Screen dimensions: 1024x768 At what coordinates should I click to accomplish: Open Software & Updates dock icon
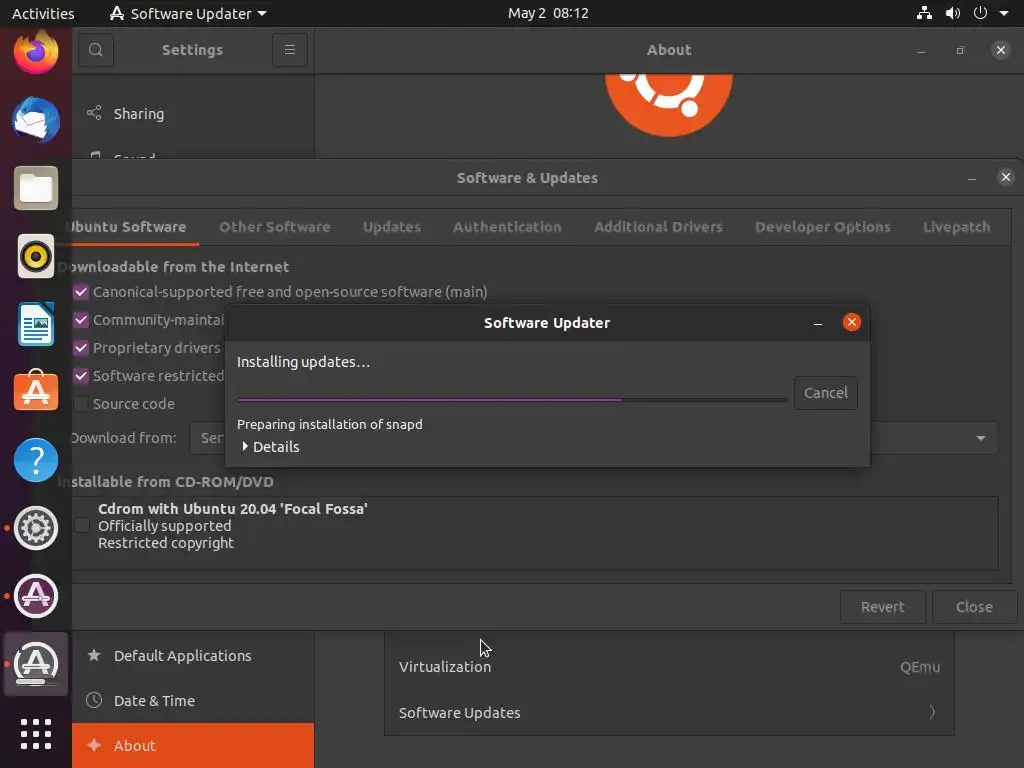[x=36, y=596]
